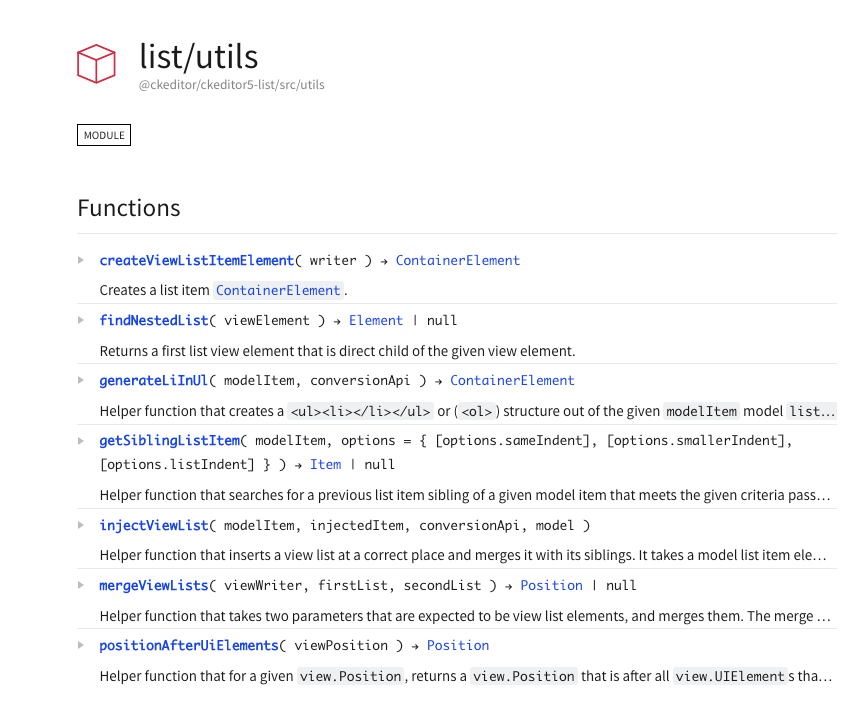This screenshot has width=861, height=708.
Task: Open the mergeViewLists function documentation
Action: click(x=153, y=584)
